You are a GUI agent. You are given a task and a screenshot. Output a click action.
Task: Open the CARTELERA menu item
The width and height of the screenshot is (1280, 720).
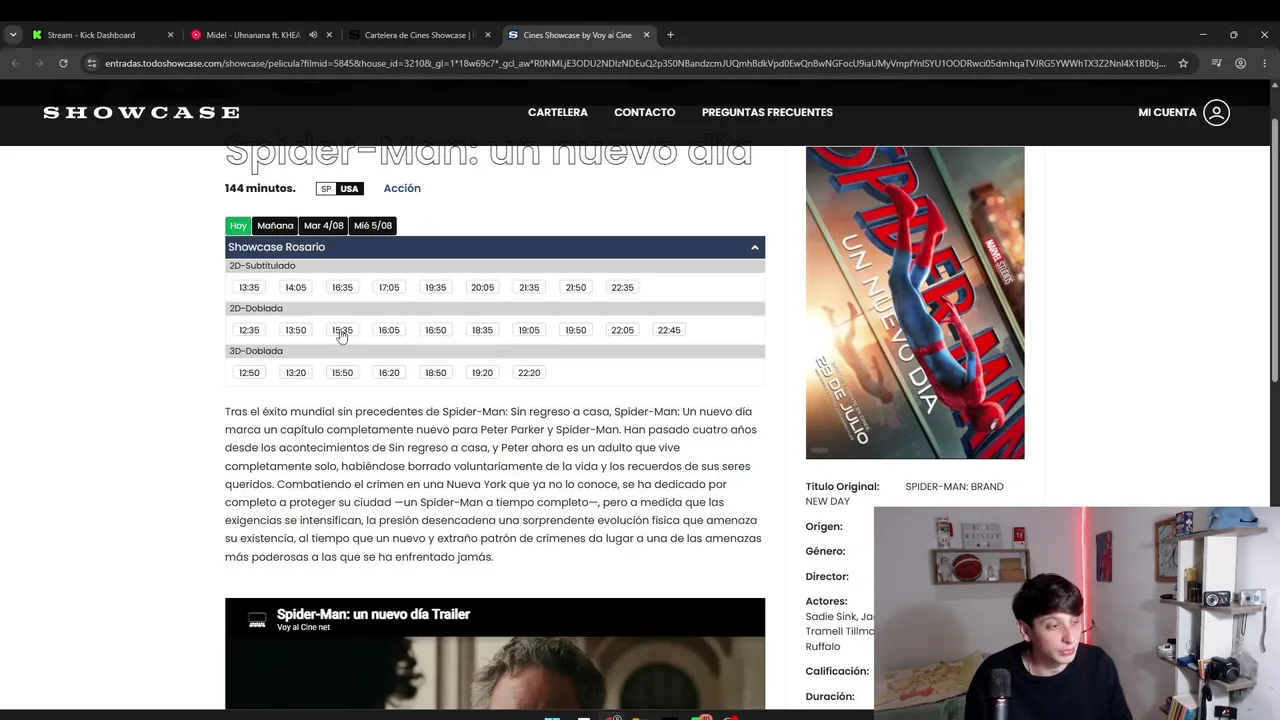pyautogui.click(x=558, y=112)
